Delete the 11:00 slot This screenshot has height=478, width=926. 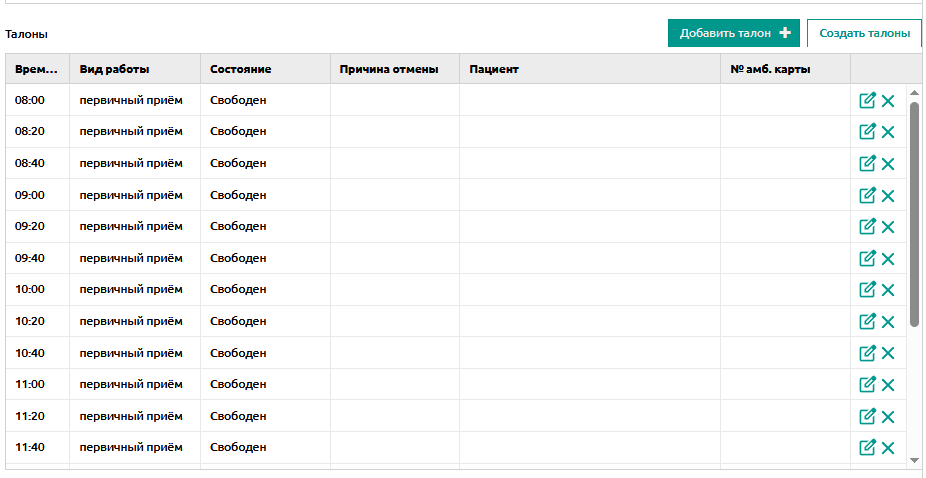888,385
